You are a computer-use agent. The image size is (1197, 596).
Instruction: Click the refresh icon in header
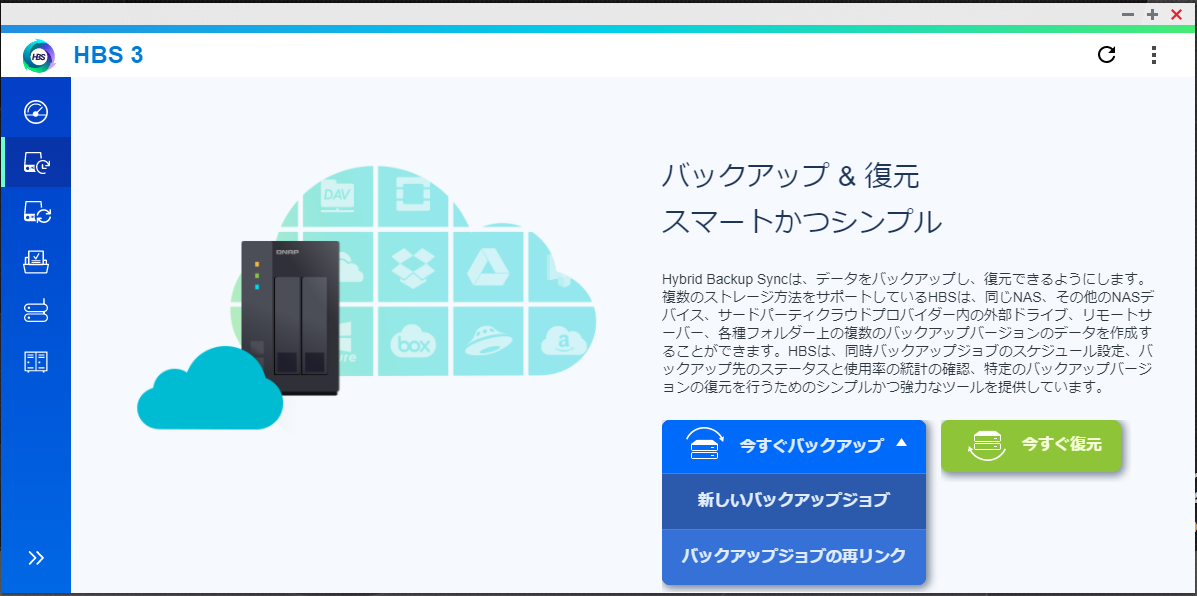(1106, 55)
